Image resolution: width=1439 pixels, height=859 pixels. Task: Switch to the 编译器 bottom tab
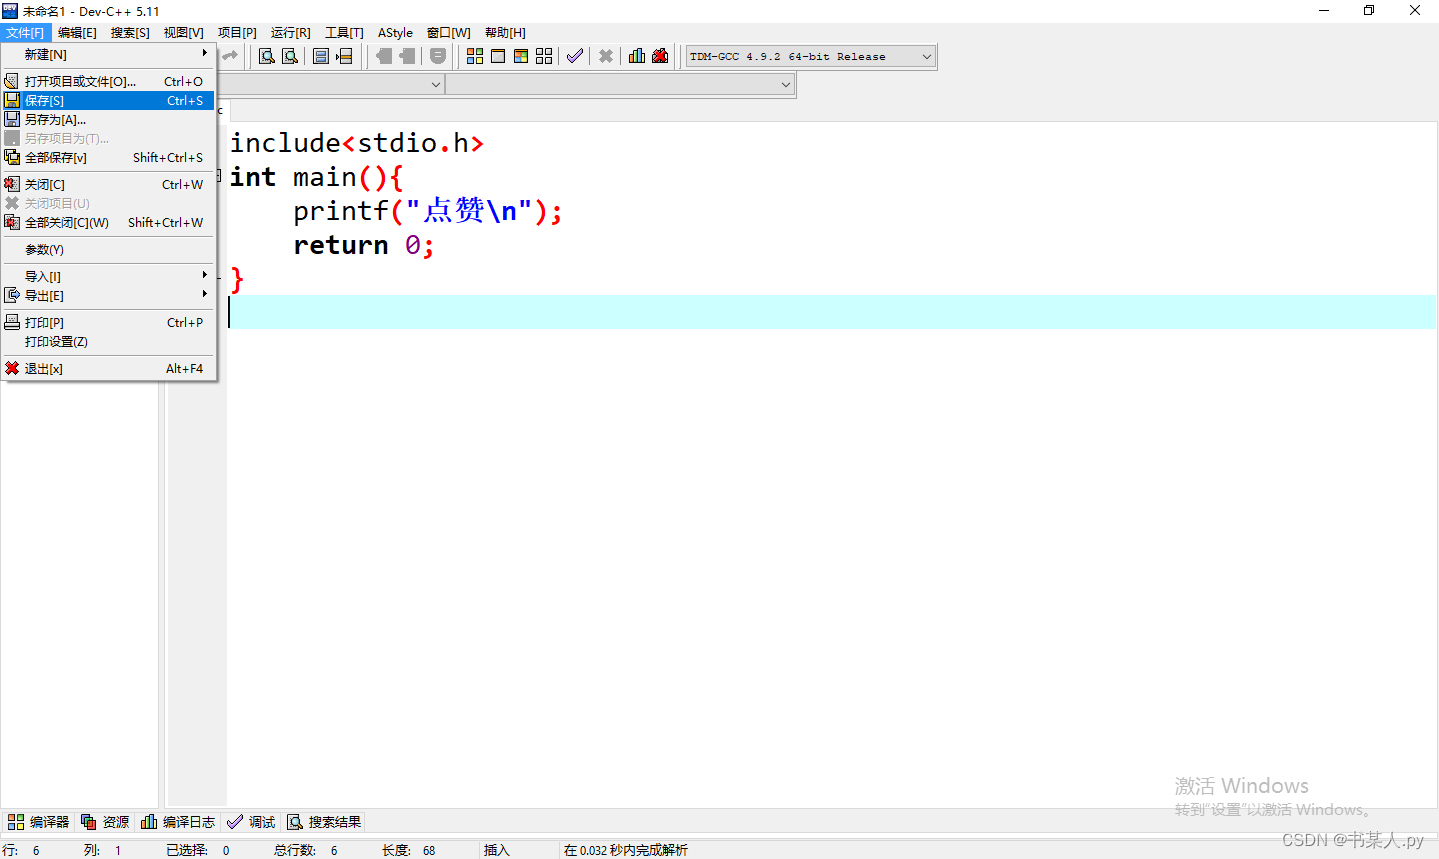pyautogui.click(x=38, y=822)
